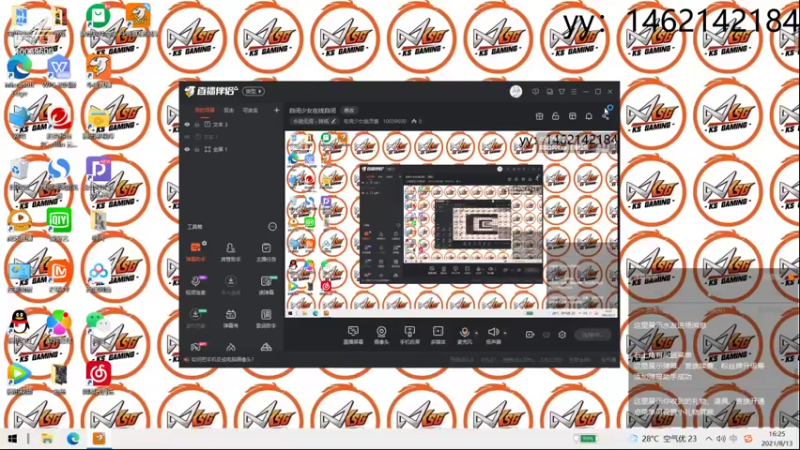Open 弹幕助手 gear settings badge
Image resolution: width=800 pixels, height=450 pixels.
click(205, 243)
